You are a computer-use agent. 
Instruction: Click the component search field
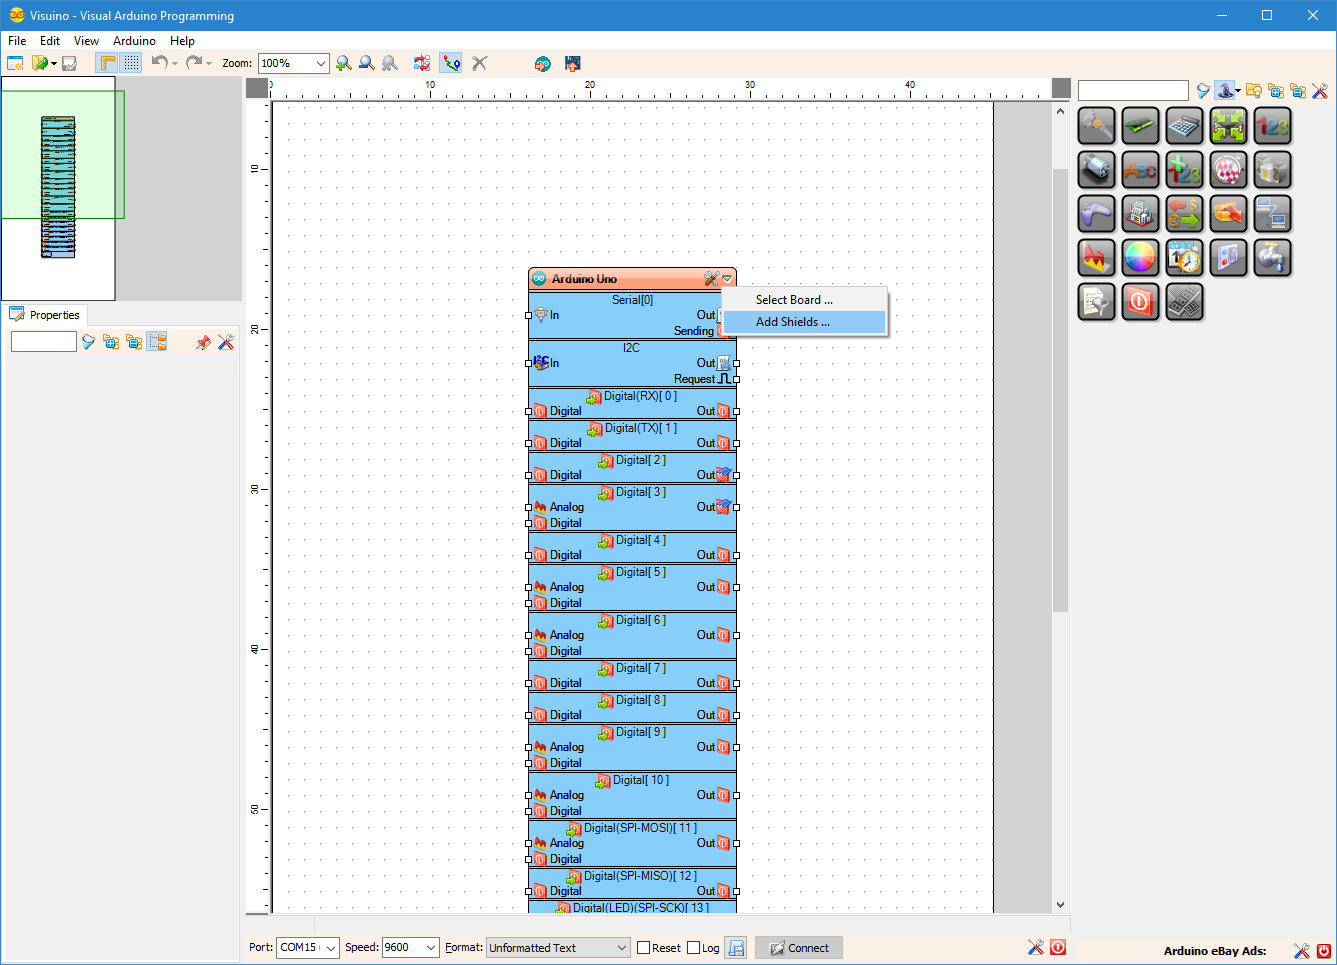[1133, 91]
